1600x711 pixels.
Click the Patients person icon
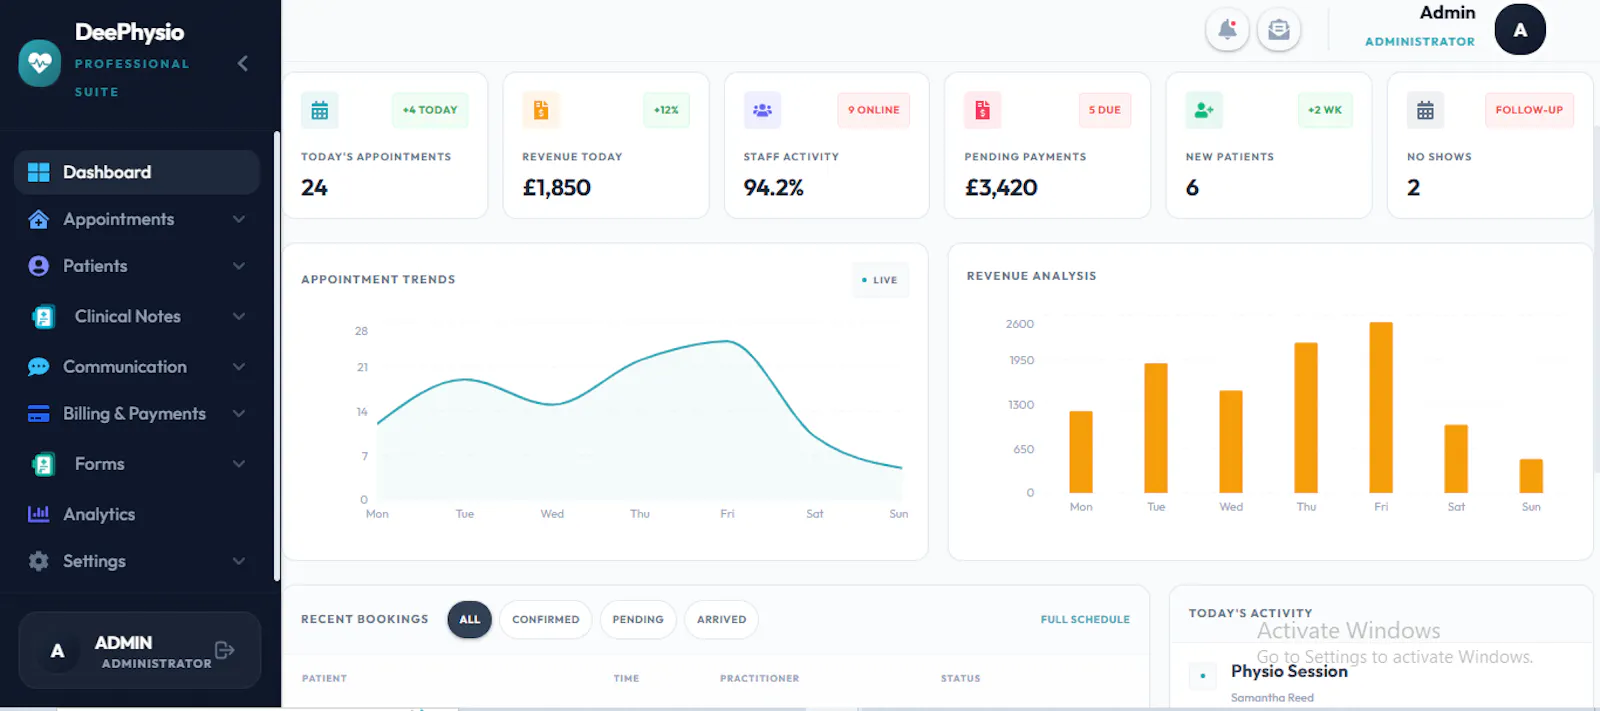point(39,266)
